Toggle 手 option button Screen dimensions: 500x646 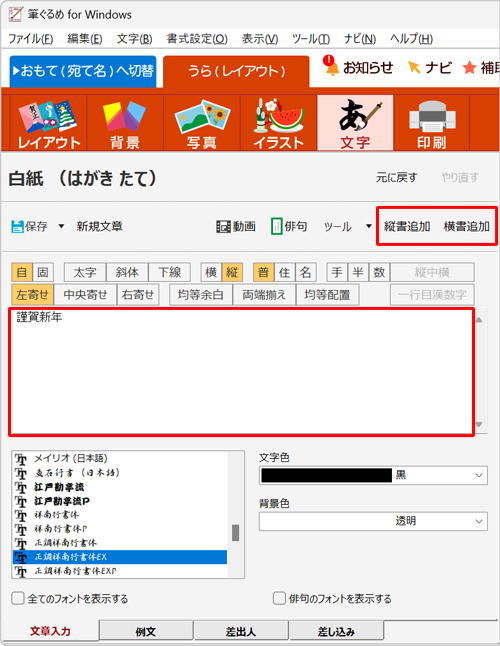[x=337, y=272]
